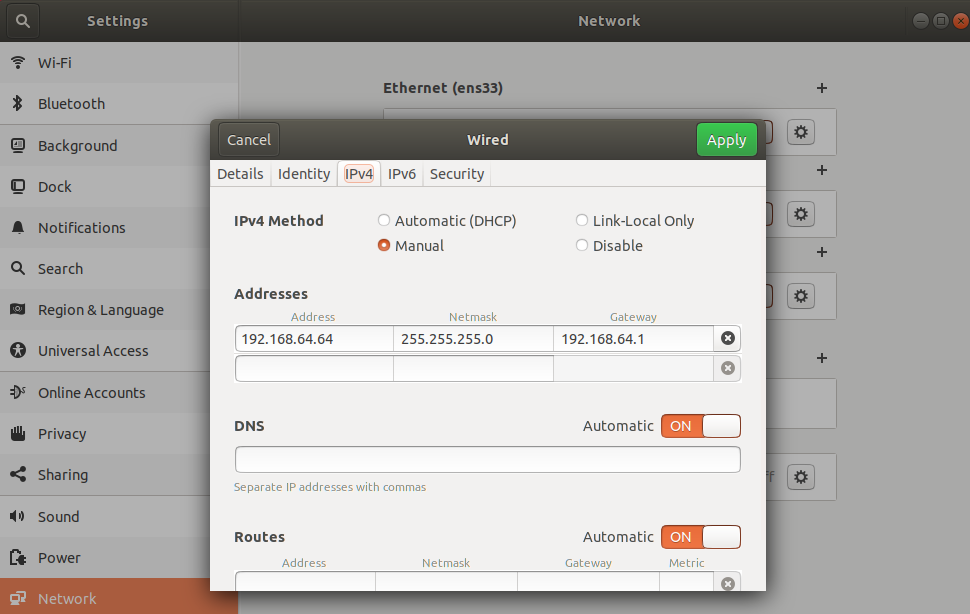
Task: Turn off Automatic Routes switch
Action: 700,537
